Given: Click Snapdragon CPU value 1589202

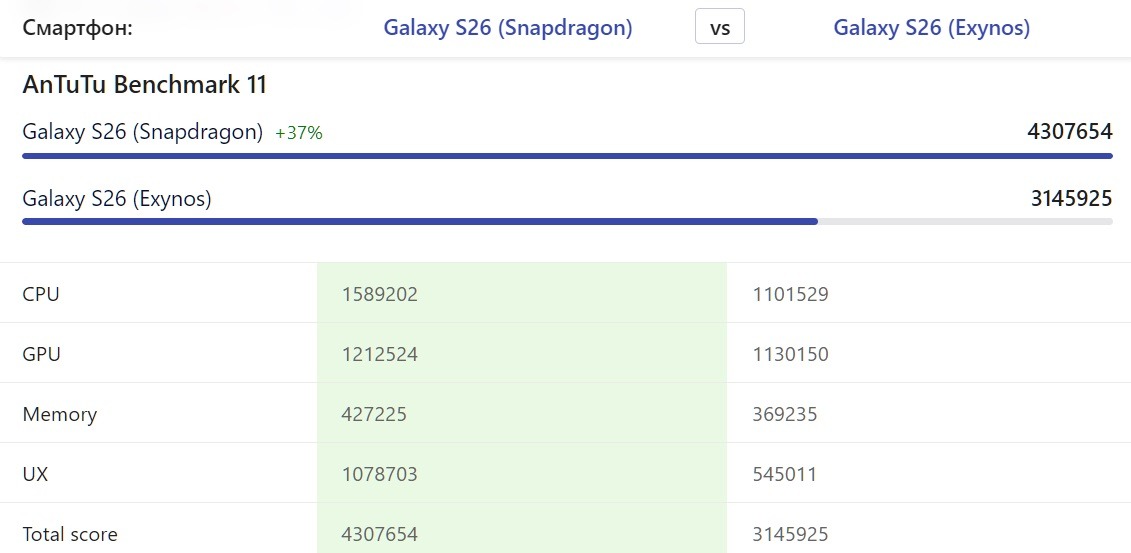Looking at the screenshot, I should pos(379,294).
